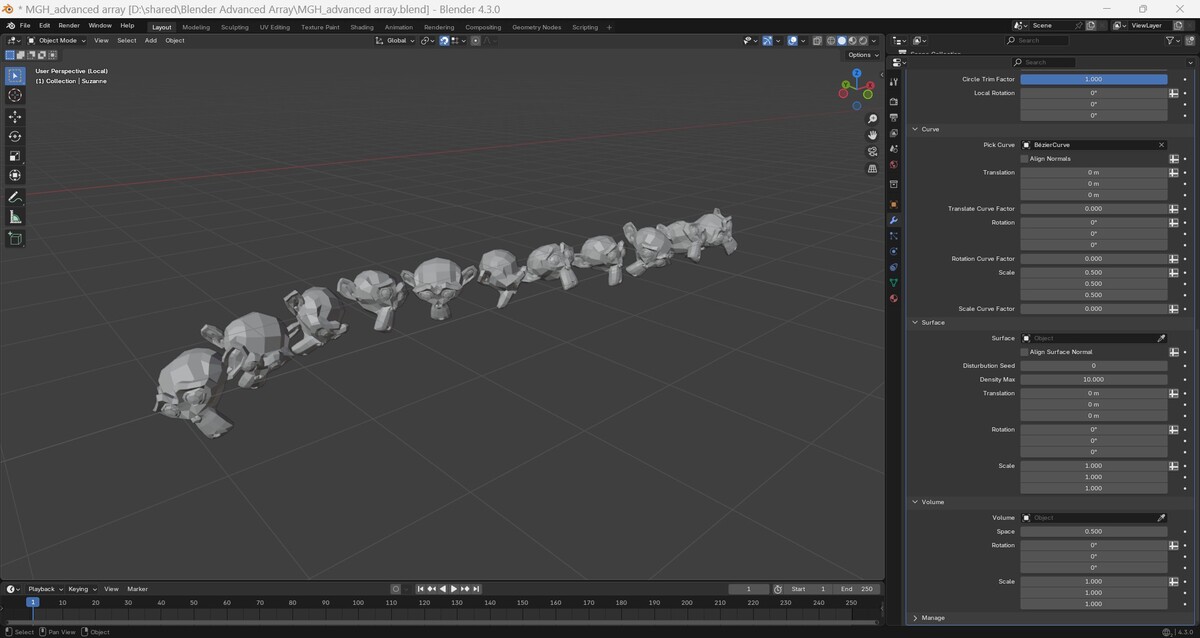The width and height of the screenshot is (1200, 638).
Task: Switch to material preview shading
Action: (x=853, y=41)
